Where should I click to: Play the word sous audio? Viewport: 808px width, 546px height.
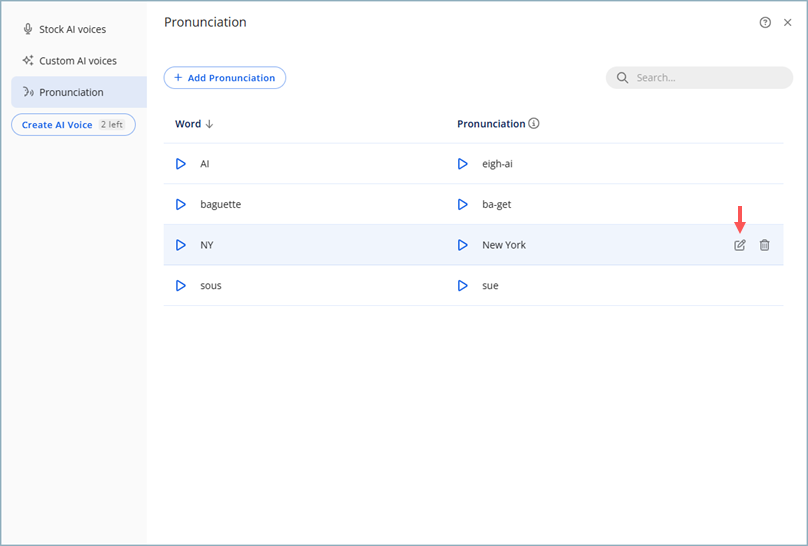point(181,286)
